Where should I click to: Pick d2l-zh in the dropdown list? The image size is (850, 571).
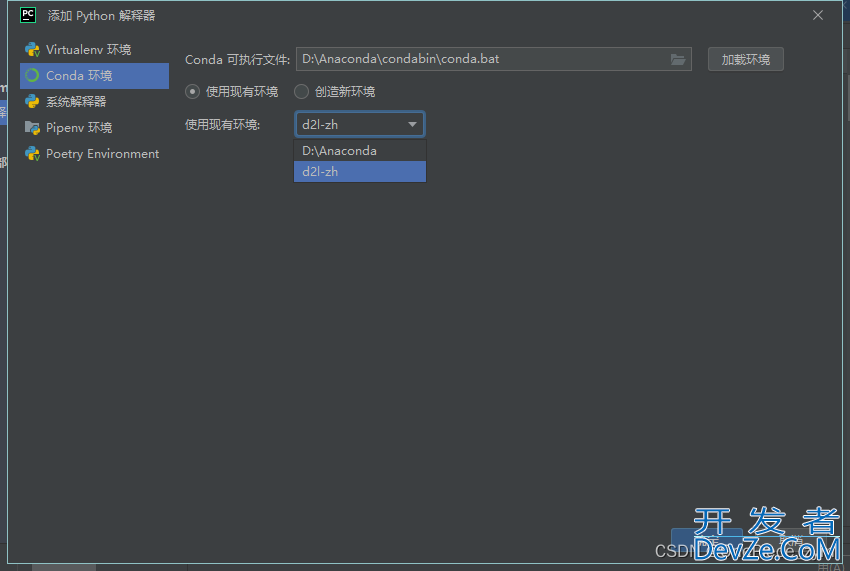(360, 172)
